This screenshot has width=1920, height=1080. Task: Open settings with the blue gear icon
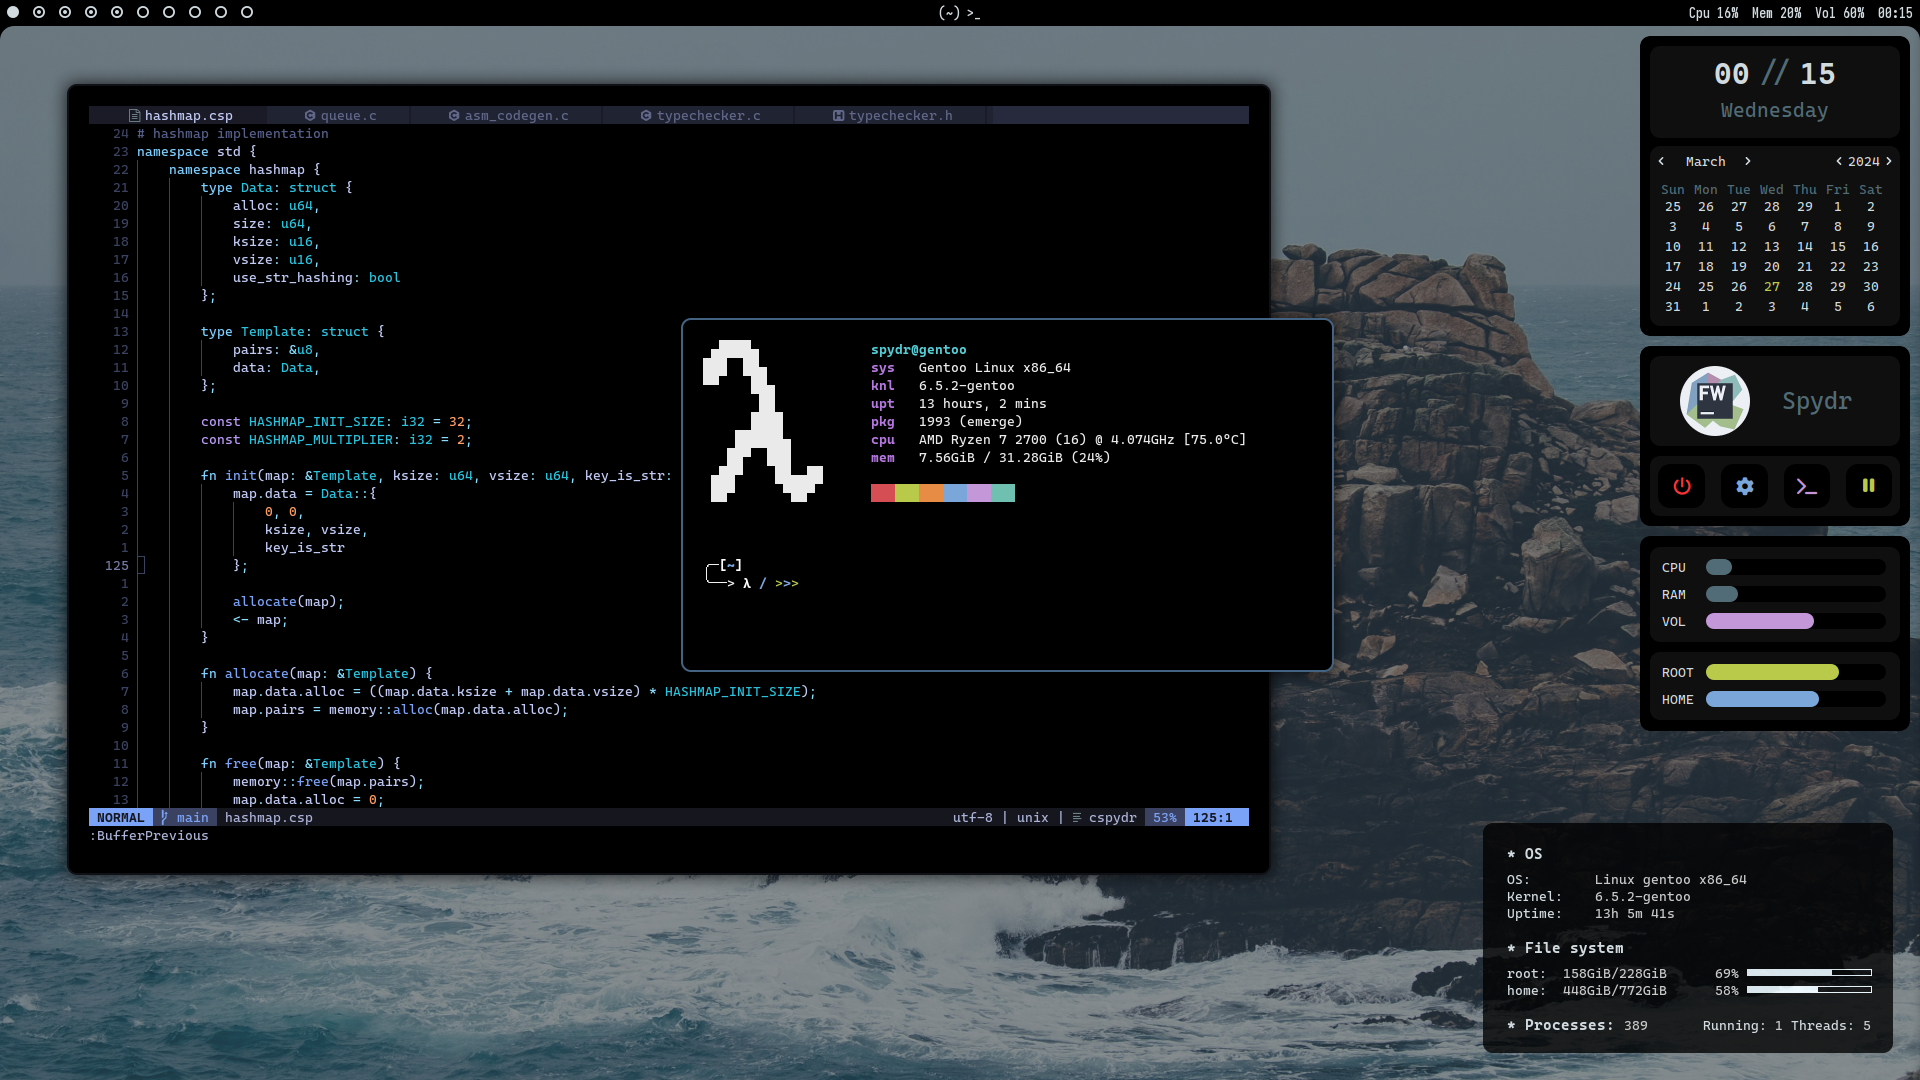[1745, 486]
